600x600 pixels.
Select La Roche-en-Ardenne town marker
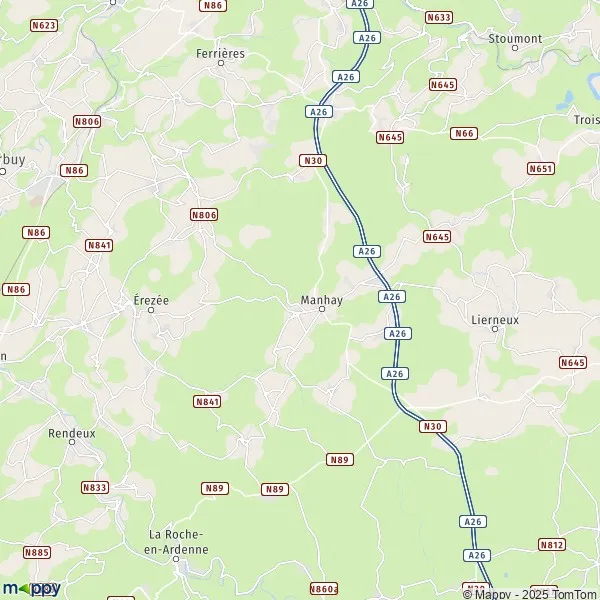(x=176, y=559)
